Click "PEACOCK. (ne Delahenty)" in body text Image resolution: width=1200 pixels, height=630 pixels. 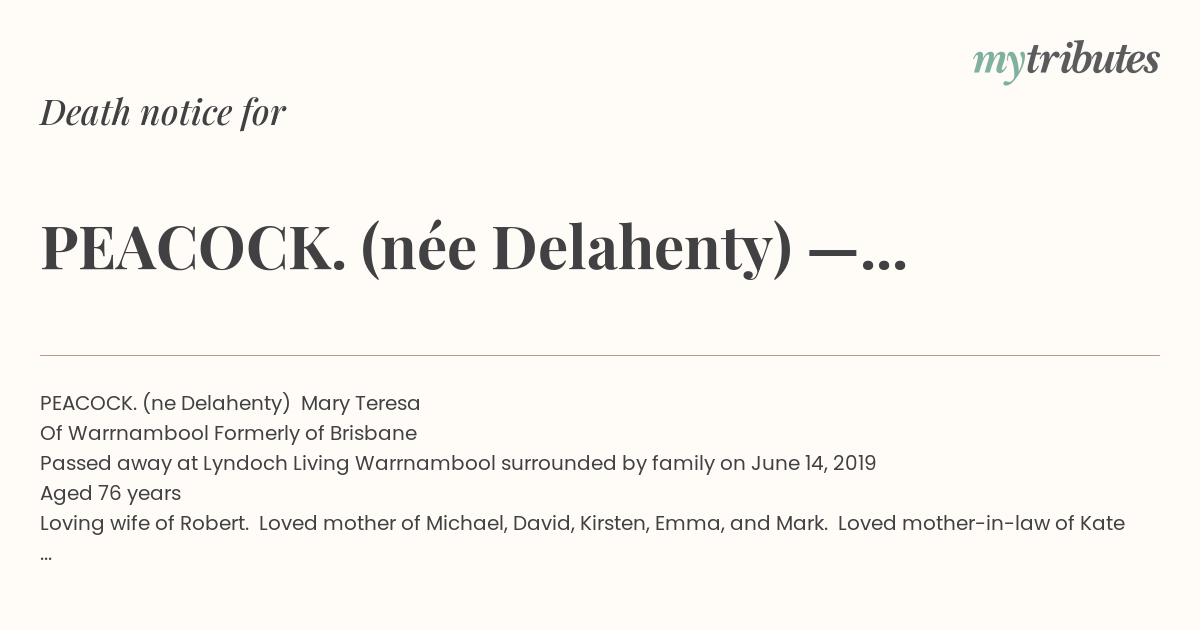point(165,403)
